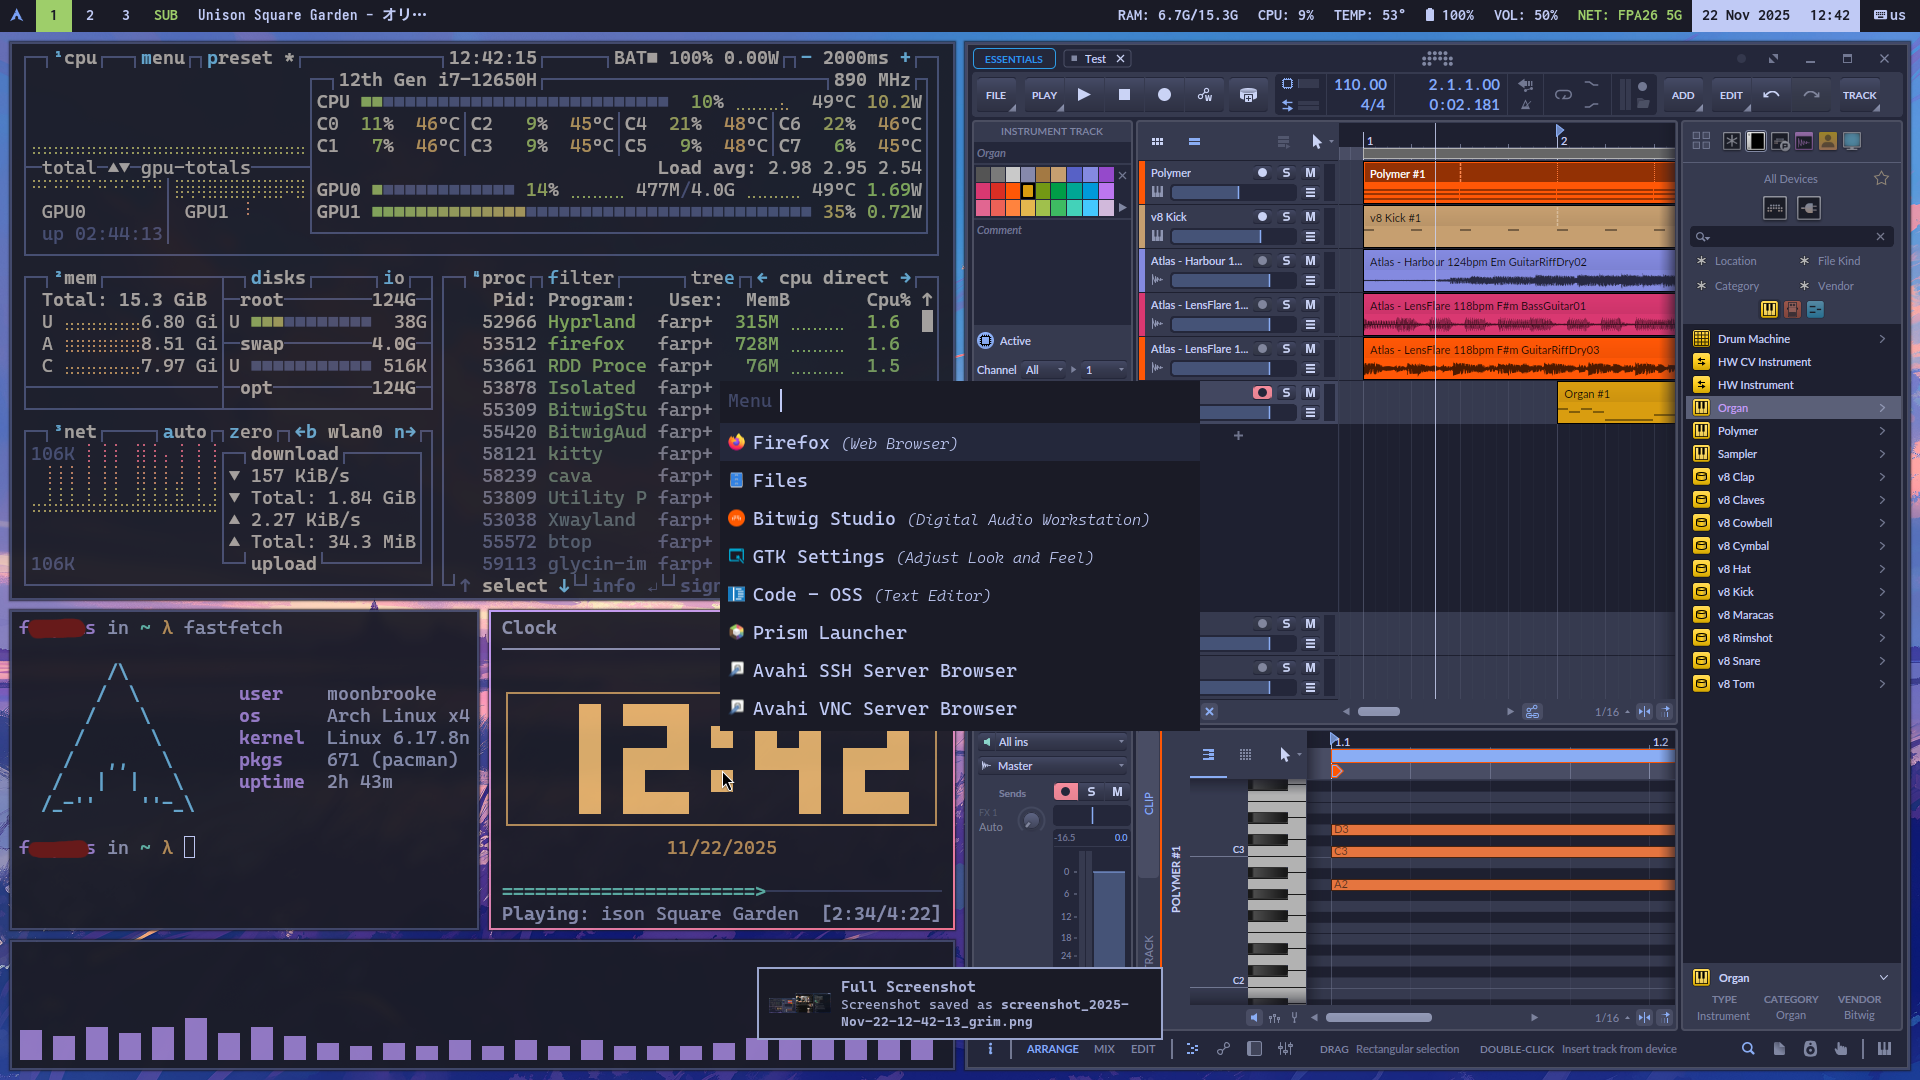Click the favorites star beside All Devices
This screenshot has height=1080, width=1920.
1881,179
